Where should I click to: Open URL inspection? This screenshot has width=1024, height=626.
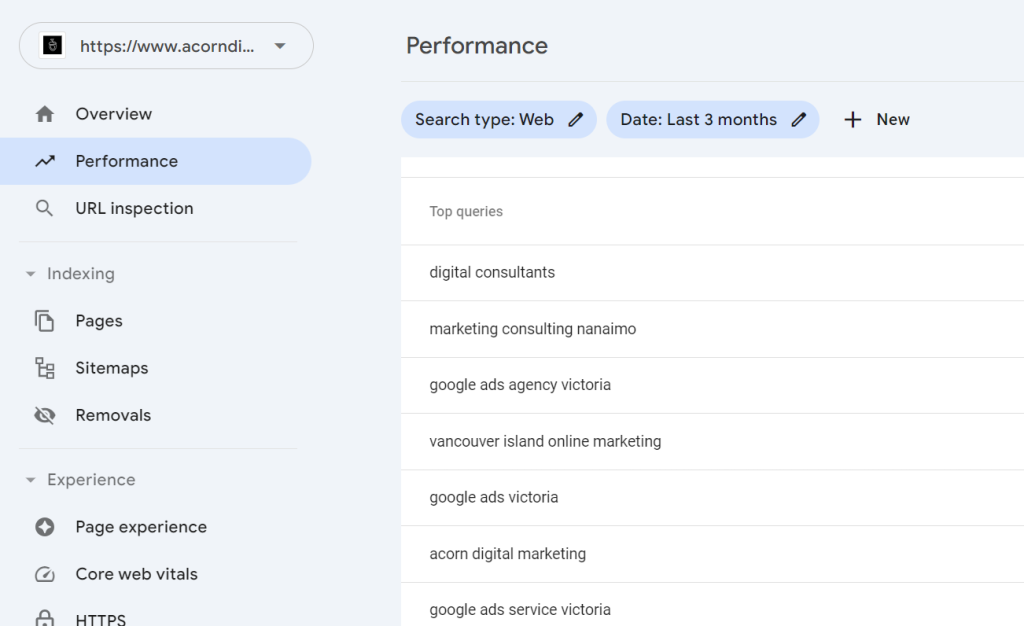(x=135, y=208)
